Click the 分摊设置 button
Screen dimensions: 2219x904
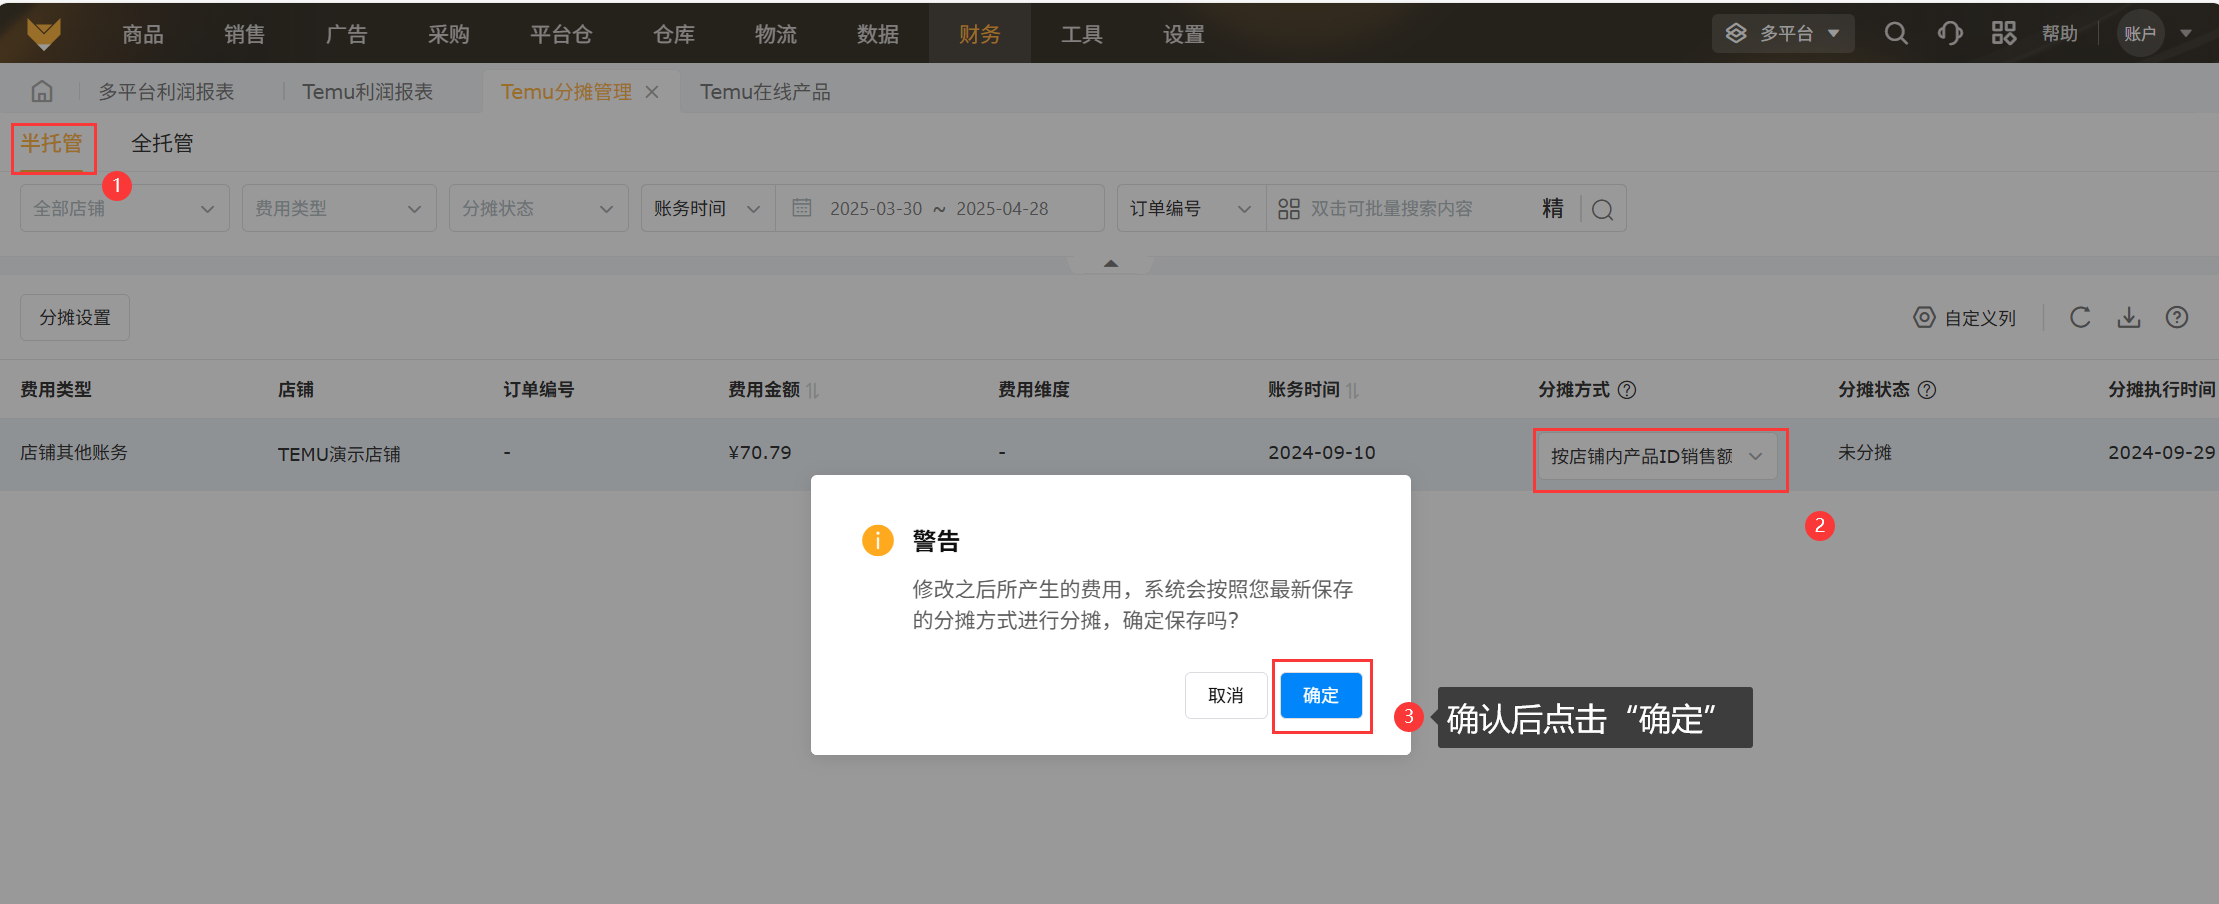point(75,317)
